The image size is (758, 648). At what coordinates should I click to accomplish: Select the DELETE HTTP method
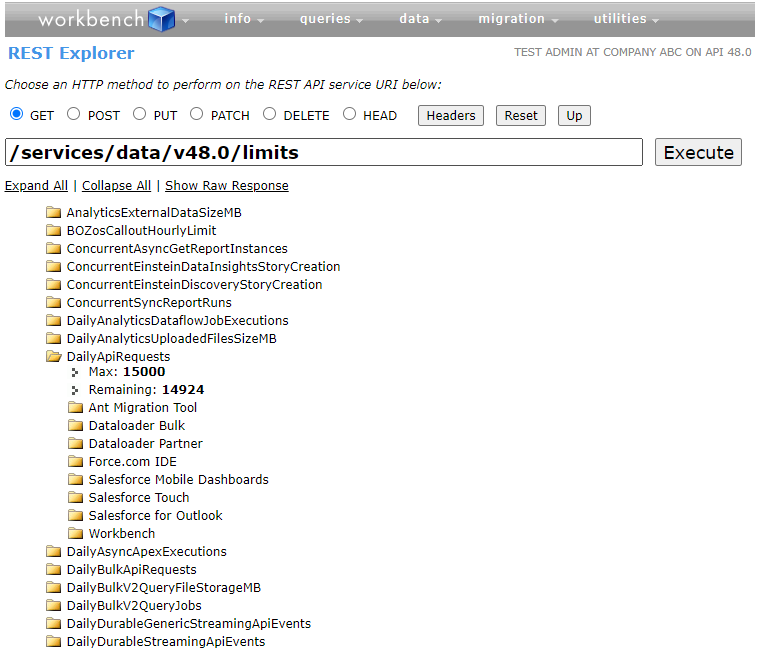click(x=269, y=114)
